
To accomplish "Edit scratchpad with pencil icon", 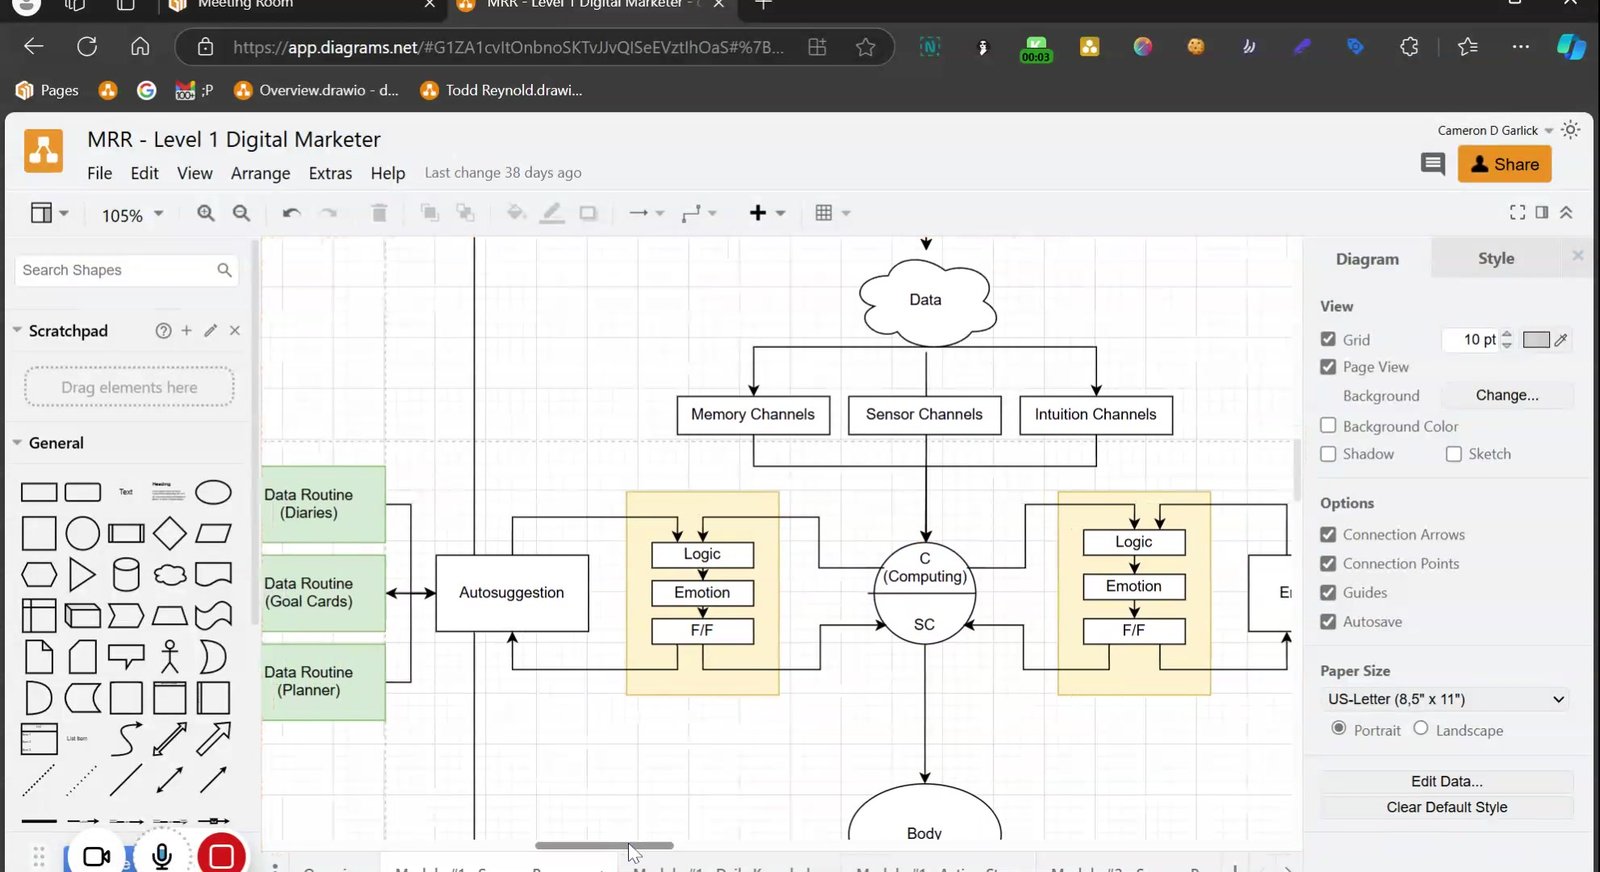I will tap(210, 331).
